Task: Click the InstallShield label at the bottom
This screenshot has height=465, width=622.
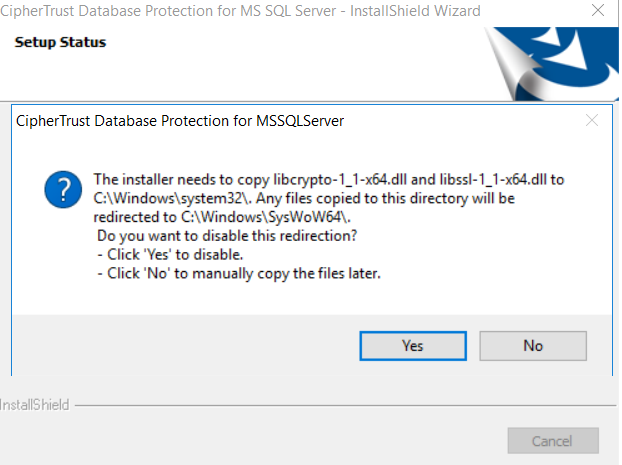Action: [35, 405]
